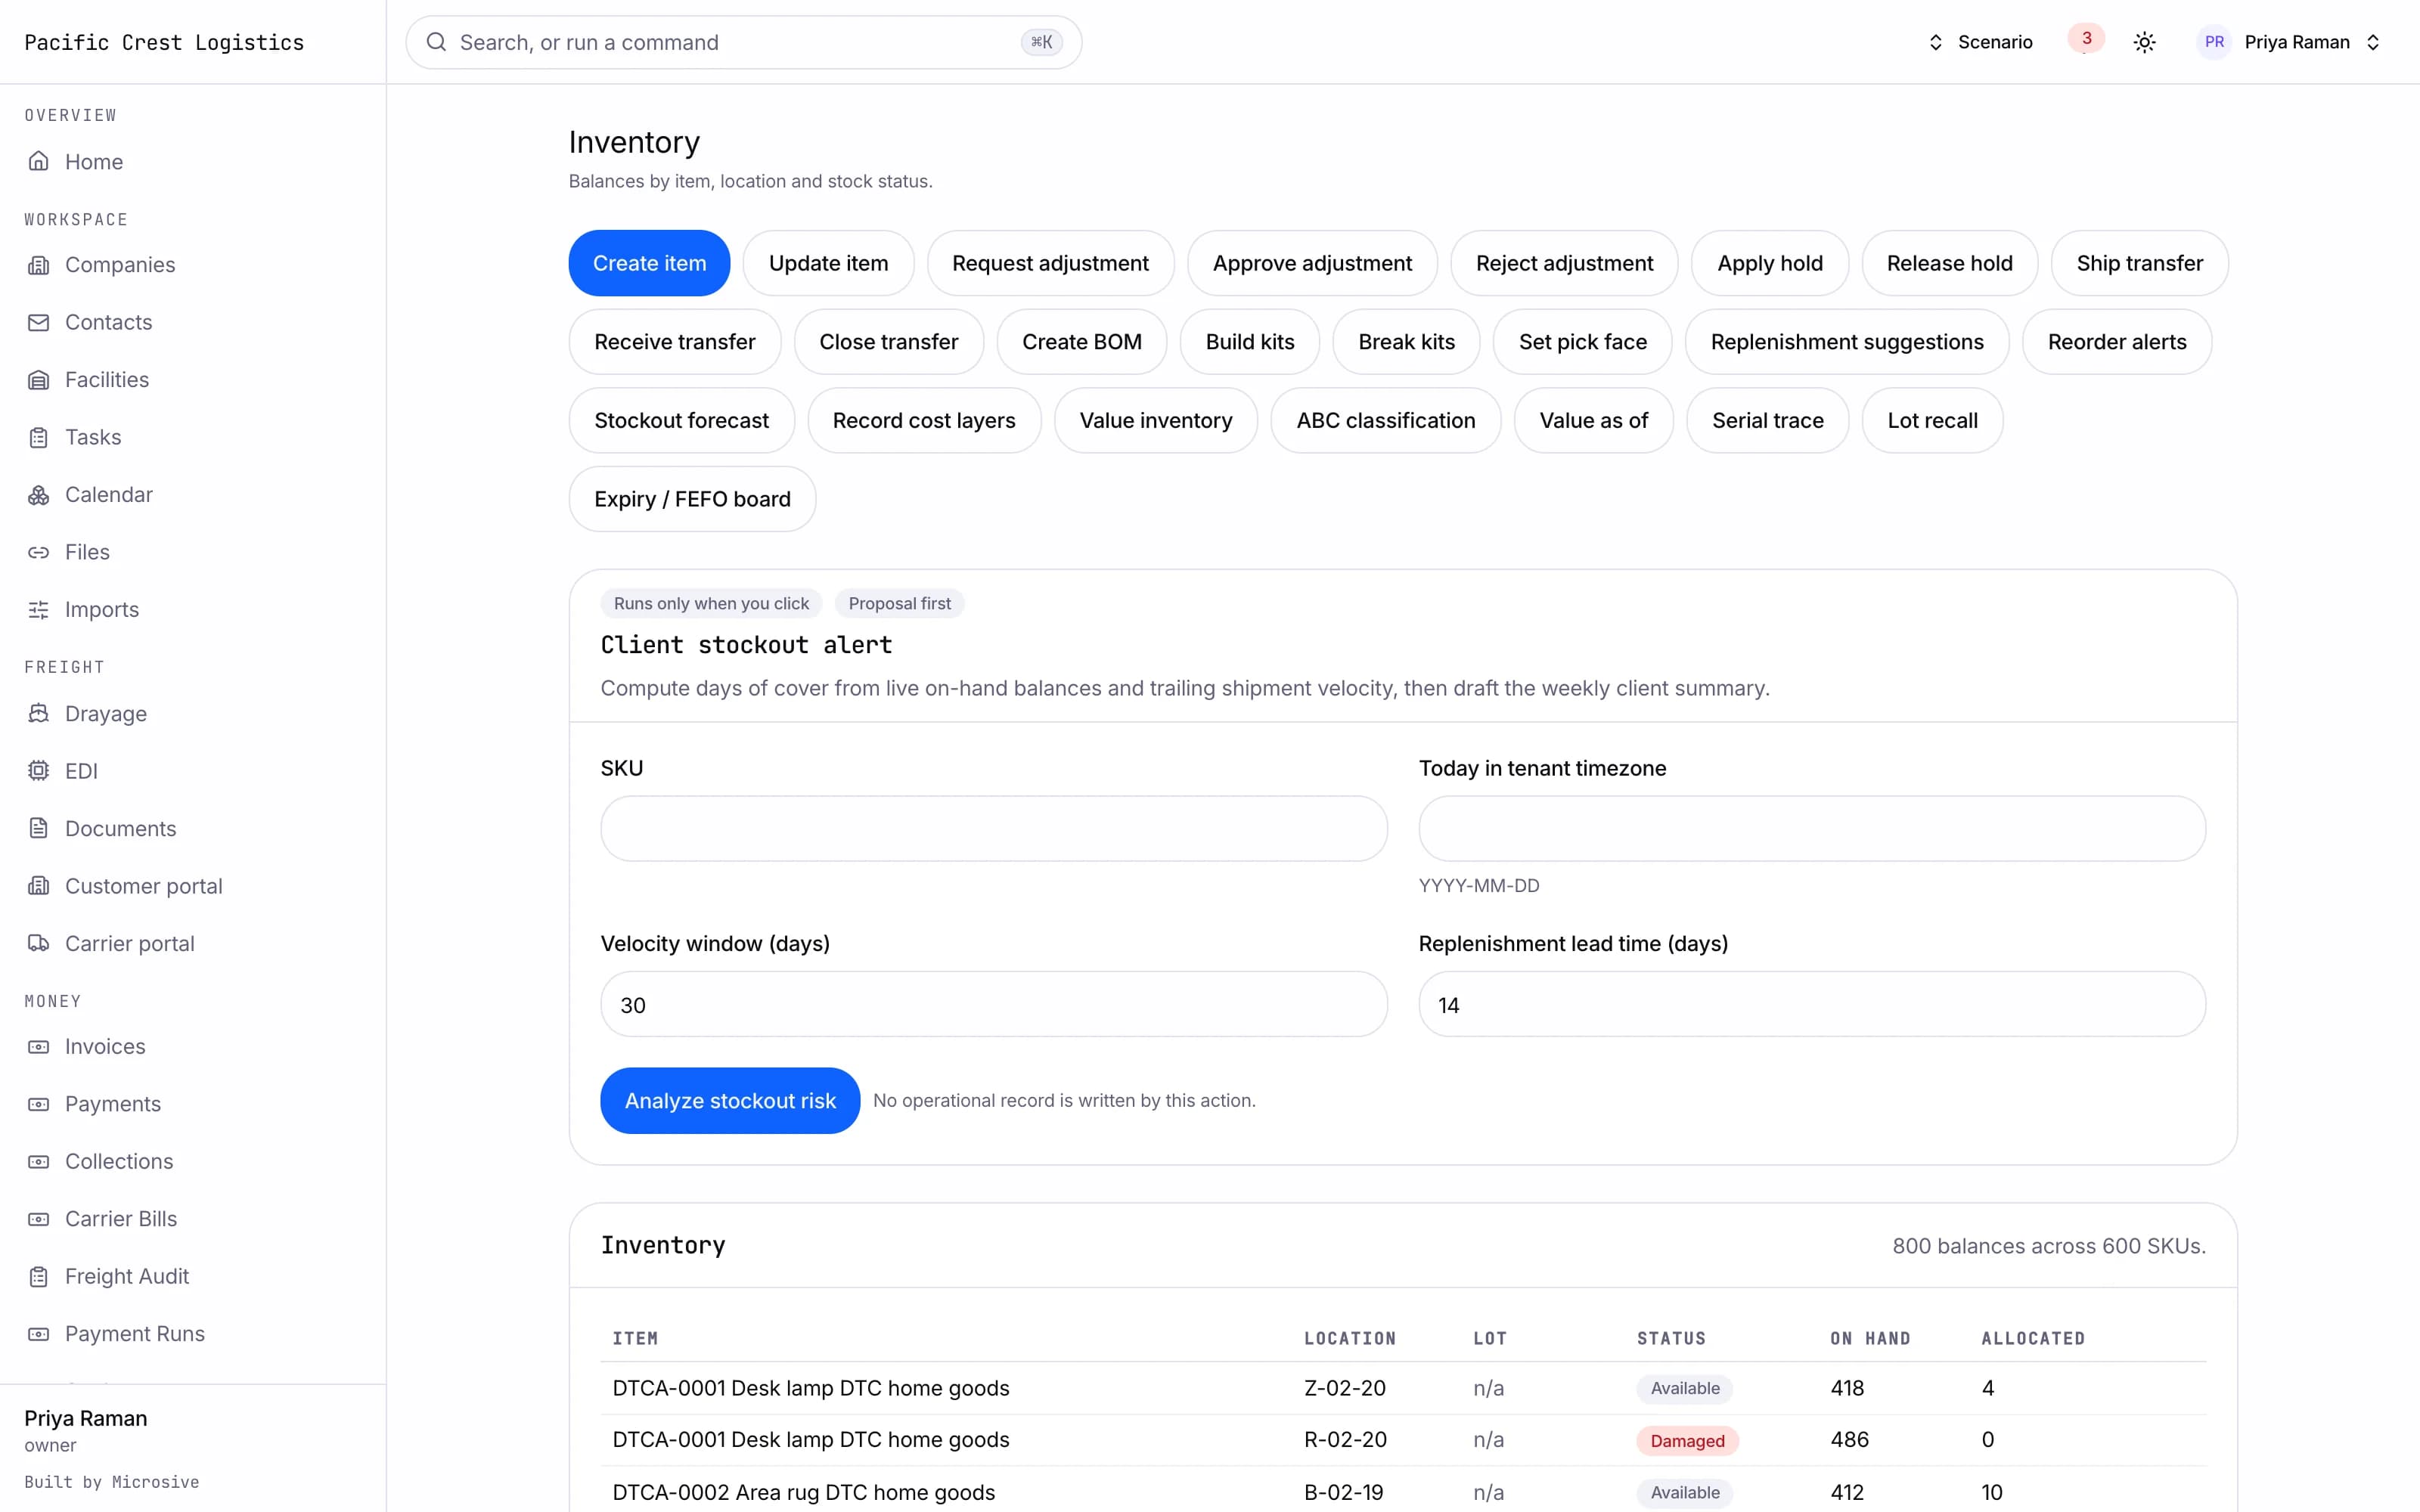This screenshot has height=1512, width=2420.
Task: Click the Calendar sidebar icon
Action: pyautogui.click(x=38, y=495)
